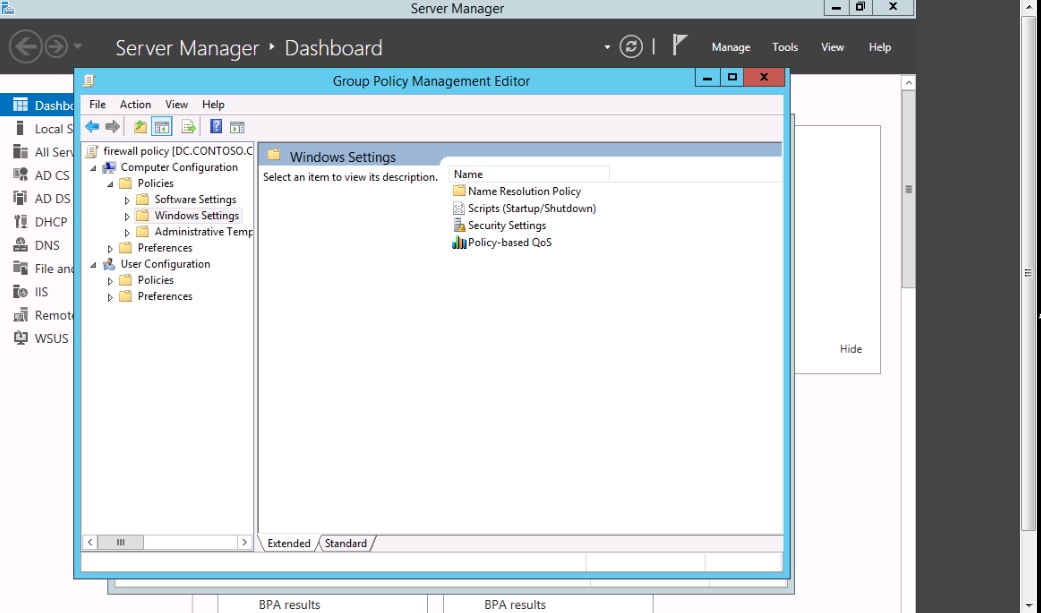Click the Hide link in Server Manager
Viewport: 1041px width, 613px height.
pyautogui.click(x=850, y=349)
